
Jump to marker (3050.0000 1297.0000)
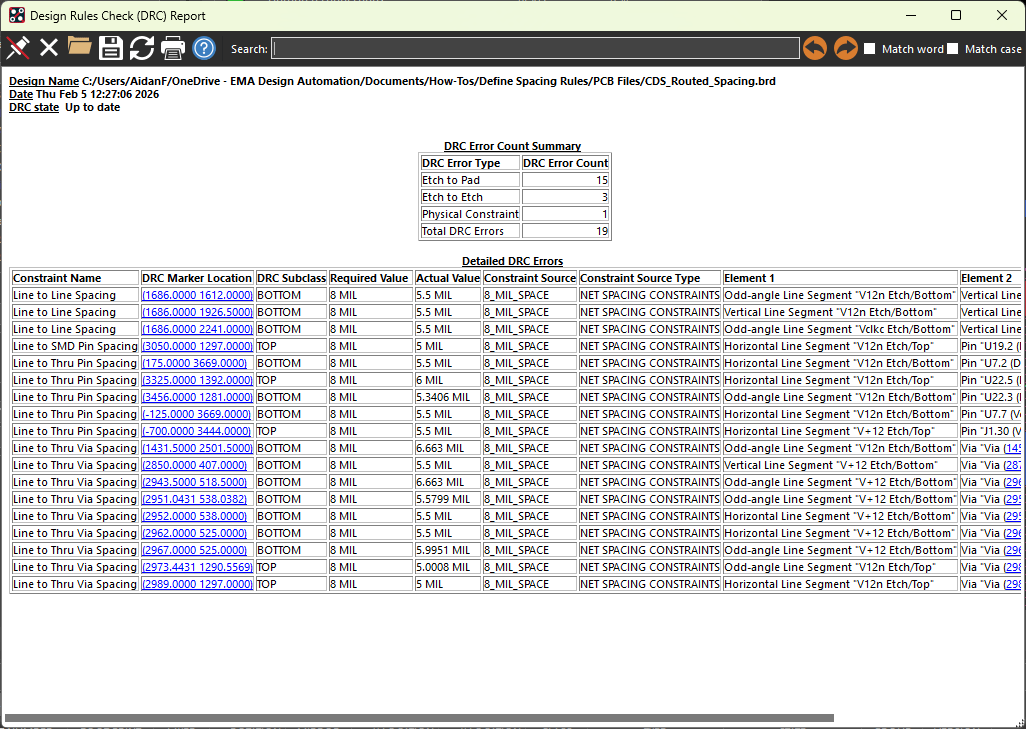coord(197,346)
